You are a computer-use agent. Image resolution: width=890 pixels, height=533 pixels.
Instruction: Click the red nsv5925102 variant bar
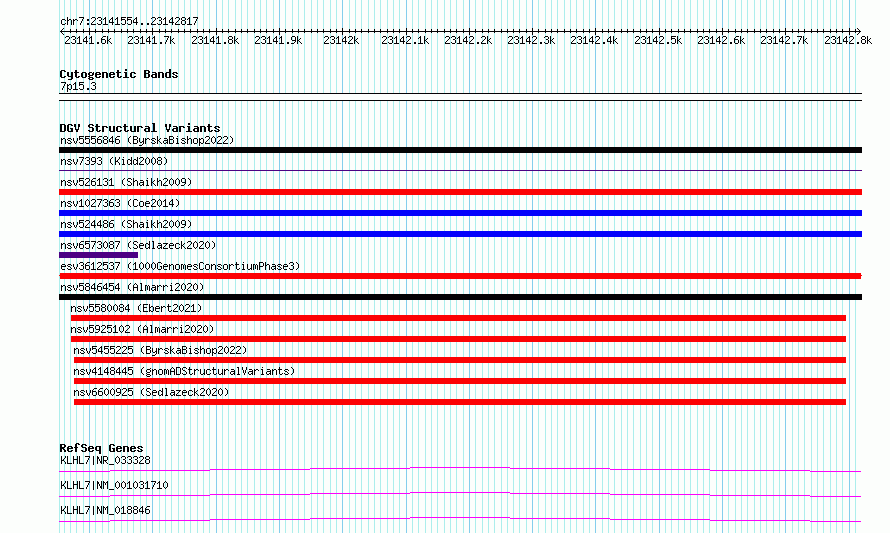pyautogui.click(x=458, y=339)
